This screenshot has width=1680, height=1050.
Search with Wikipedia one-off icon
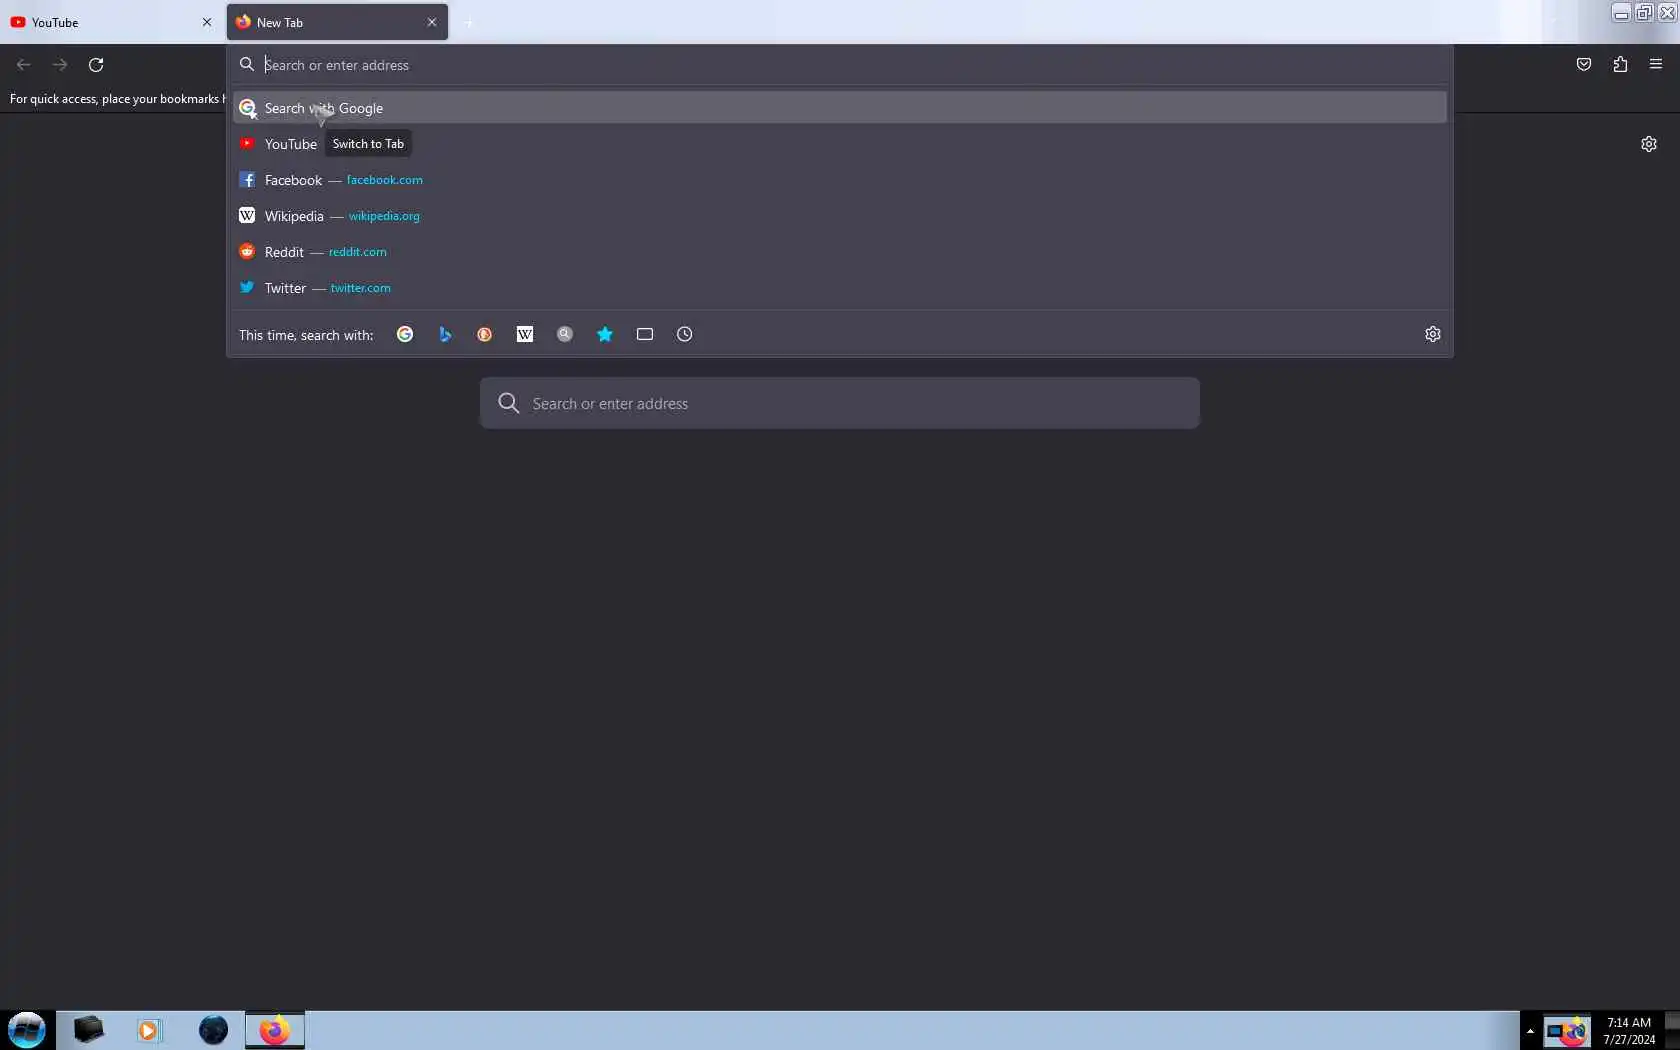pos(525,334)
